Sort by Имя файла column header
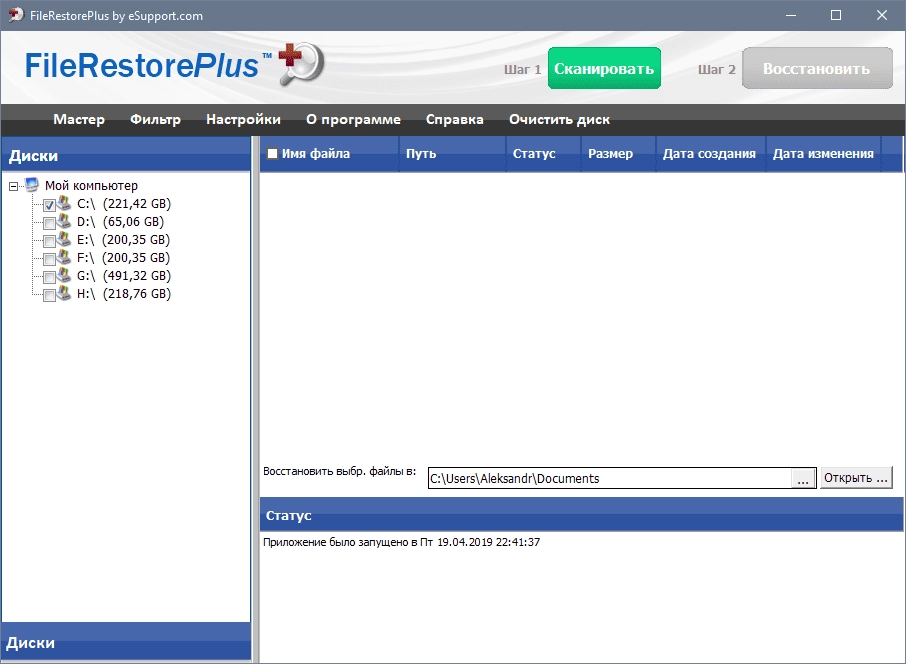 329,154
